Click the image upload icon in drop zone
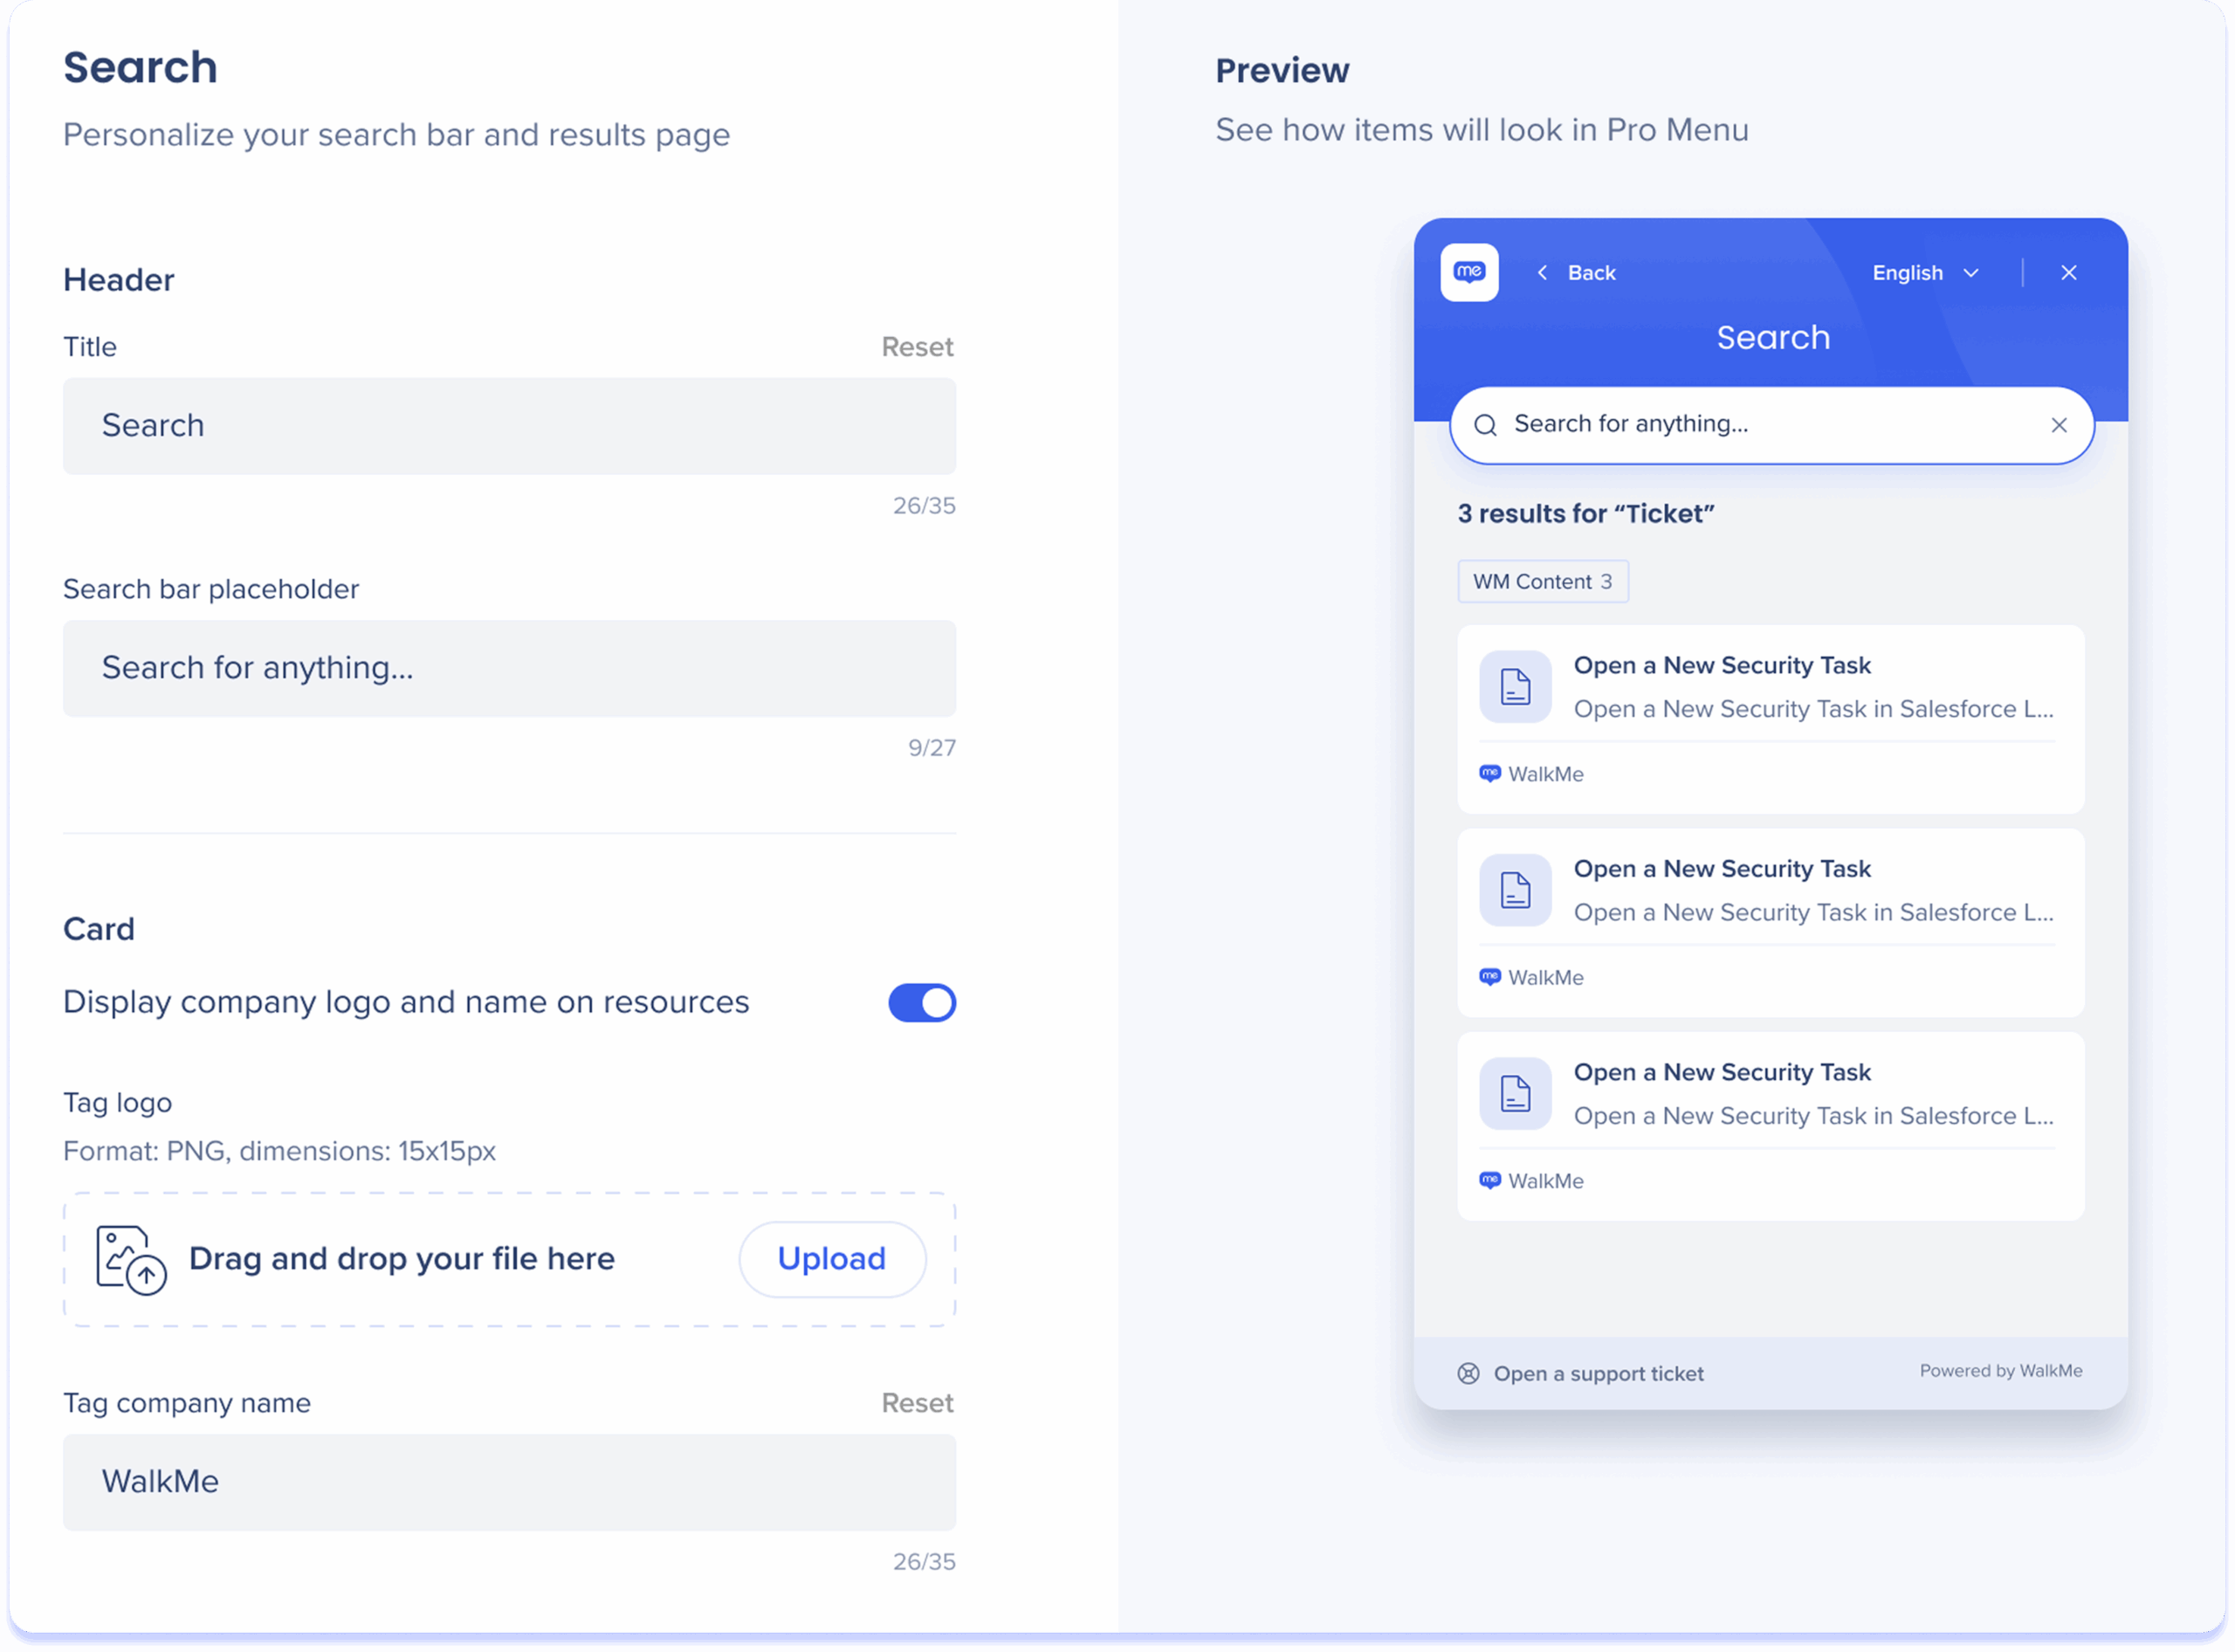Image resolution: width=2235 pixels, height=1652 pixels. (x=130, y=1260)
